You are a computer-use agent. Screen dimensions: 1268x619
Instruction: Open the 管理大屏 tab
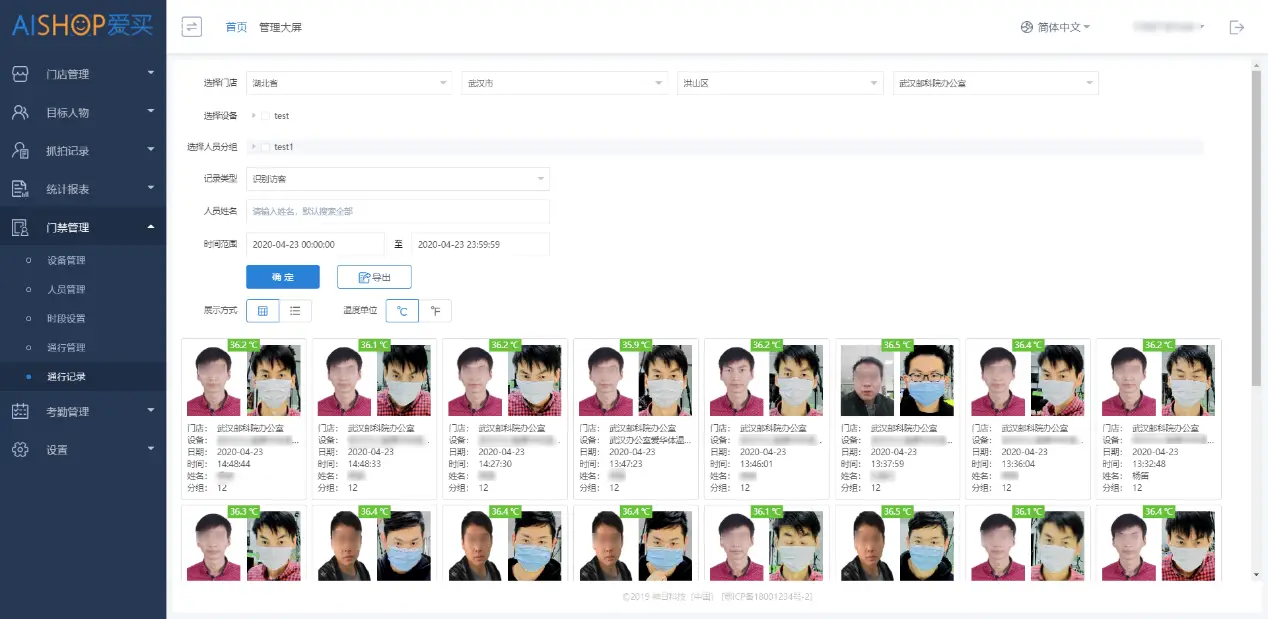[x=280, y=27]
